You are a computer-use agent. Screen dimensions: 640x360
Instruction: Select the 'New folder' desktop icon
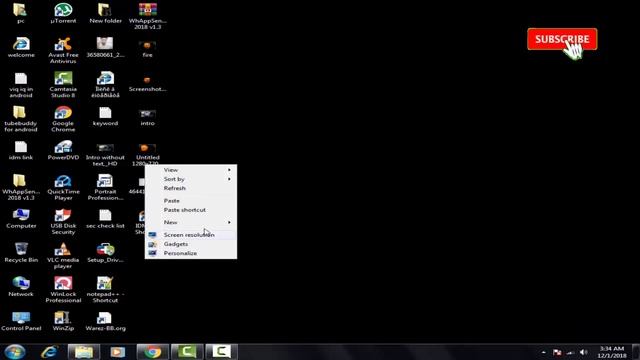coord(105,13)
